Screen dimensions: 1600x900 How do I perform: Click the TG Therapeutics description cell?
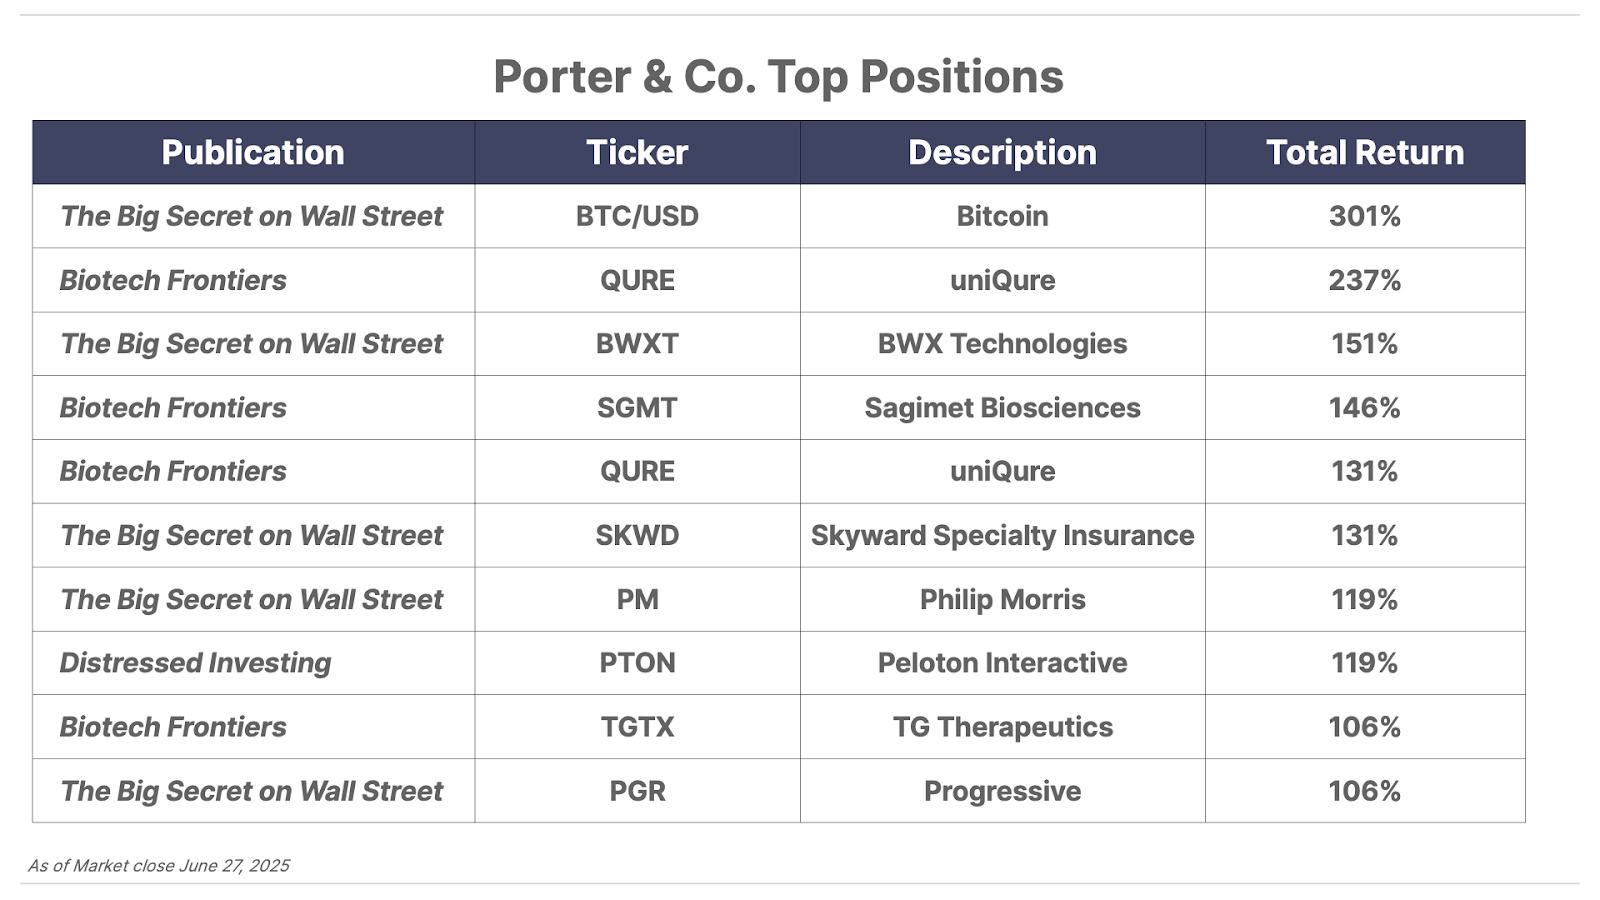pos(1002,727)
